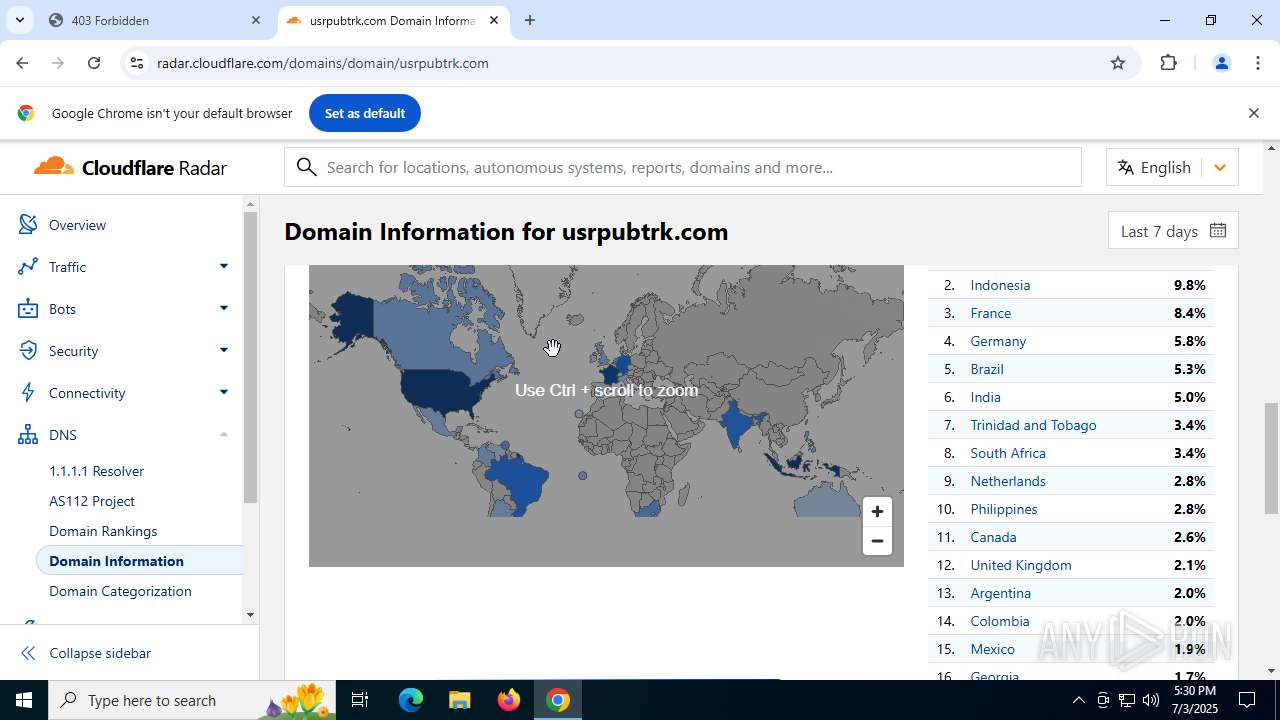Click the Security shield icon
This screenshot has height=720, width=1280.
(28, 351)
